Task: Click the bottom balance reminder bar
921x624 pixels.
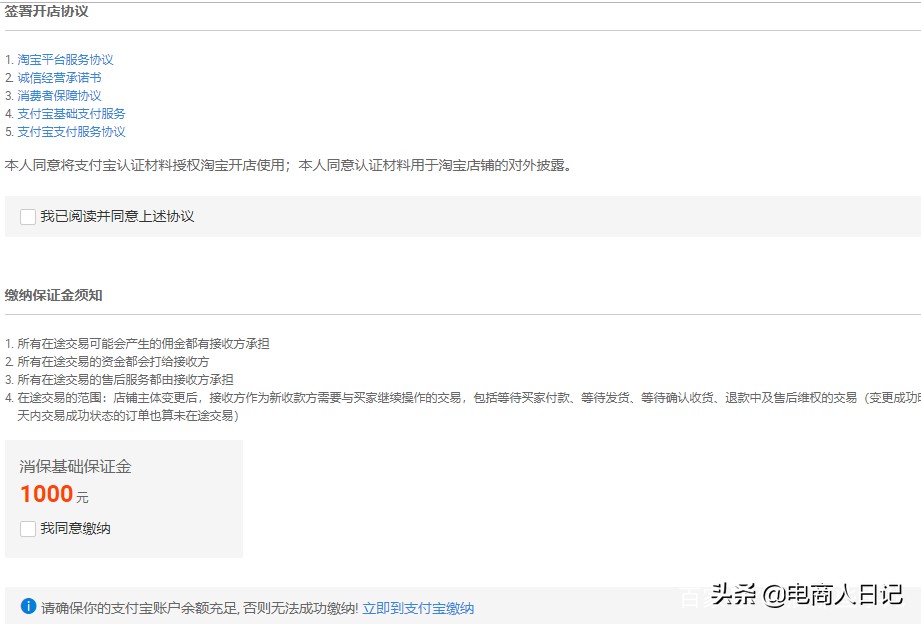Action: coord(460,607)
